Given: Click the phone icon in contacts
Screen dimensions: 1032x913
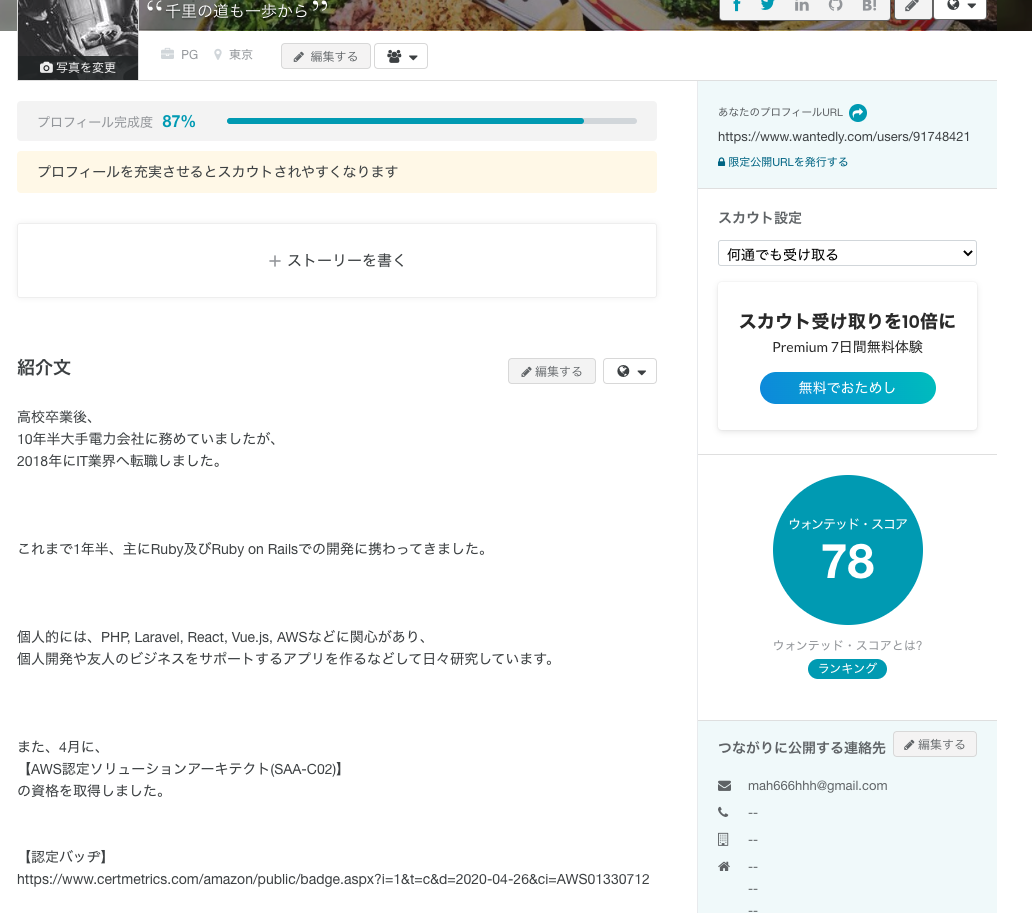Looking at the screenshot, I should (723, 812).
